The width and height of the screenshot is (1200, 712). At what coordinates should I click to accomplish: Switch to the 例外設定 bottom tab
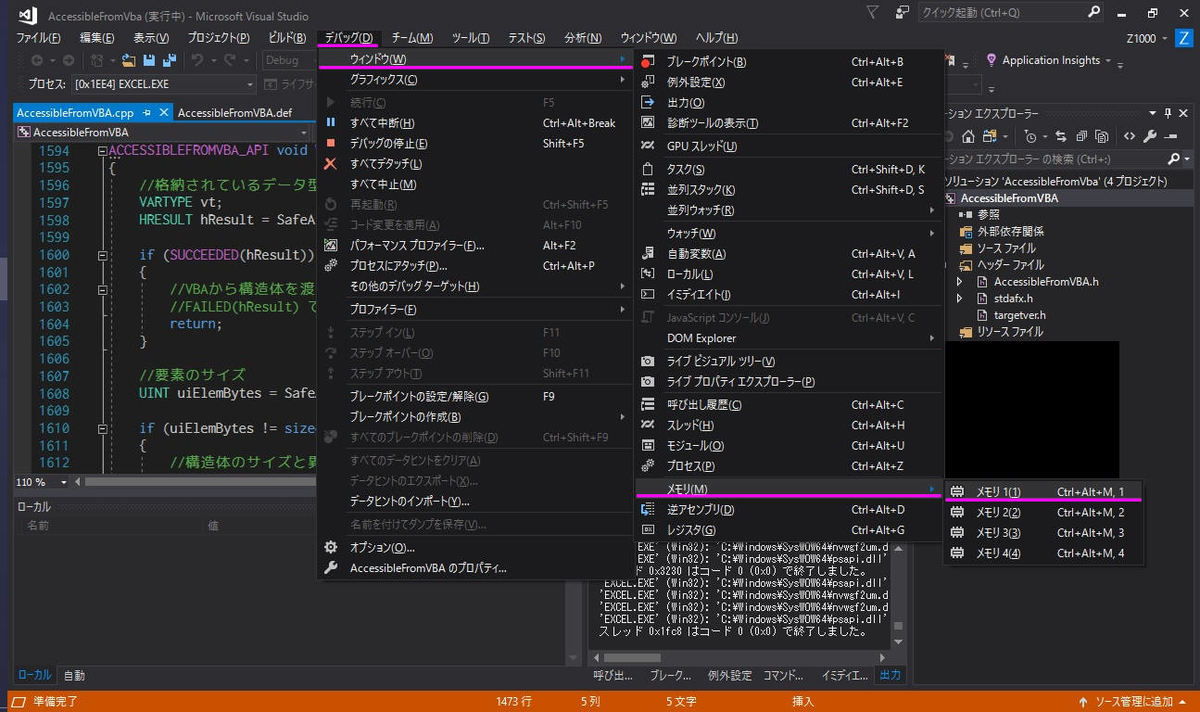coord(729,675)
